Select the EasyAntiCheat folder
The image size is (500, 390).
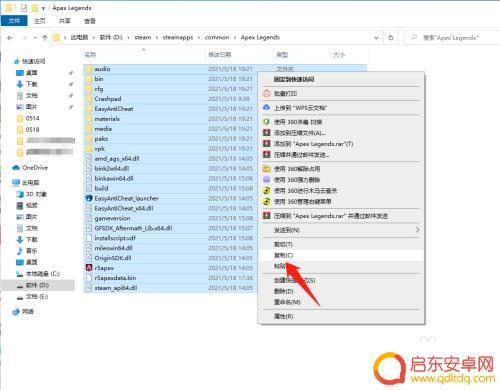pyautogui.click(x=114, y=109)
